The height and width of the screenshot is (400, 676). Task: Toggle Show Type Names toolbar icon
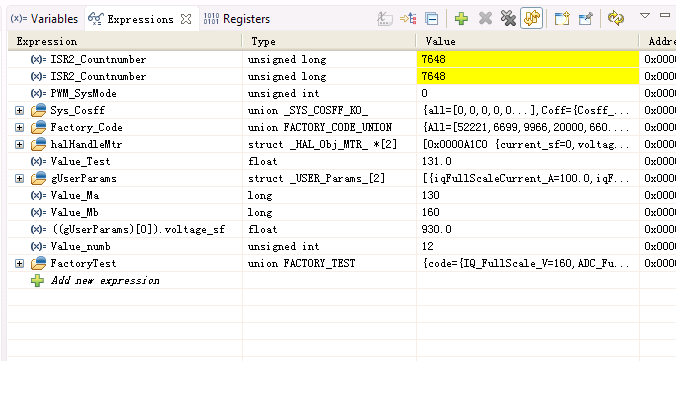(385, 19)
